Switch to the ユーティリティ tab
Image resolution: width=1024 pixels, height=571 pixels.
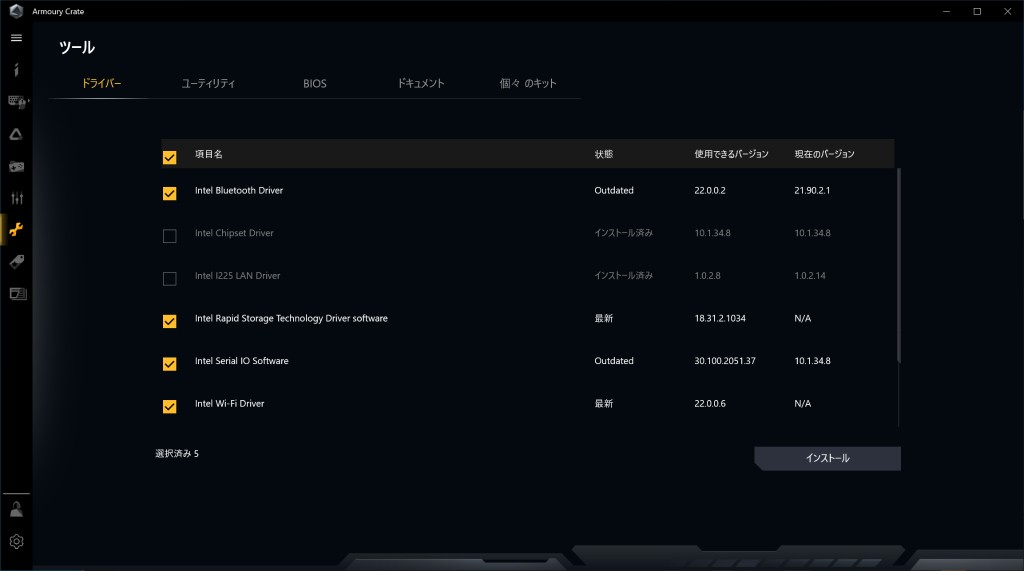208,83
